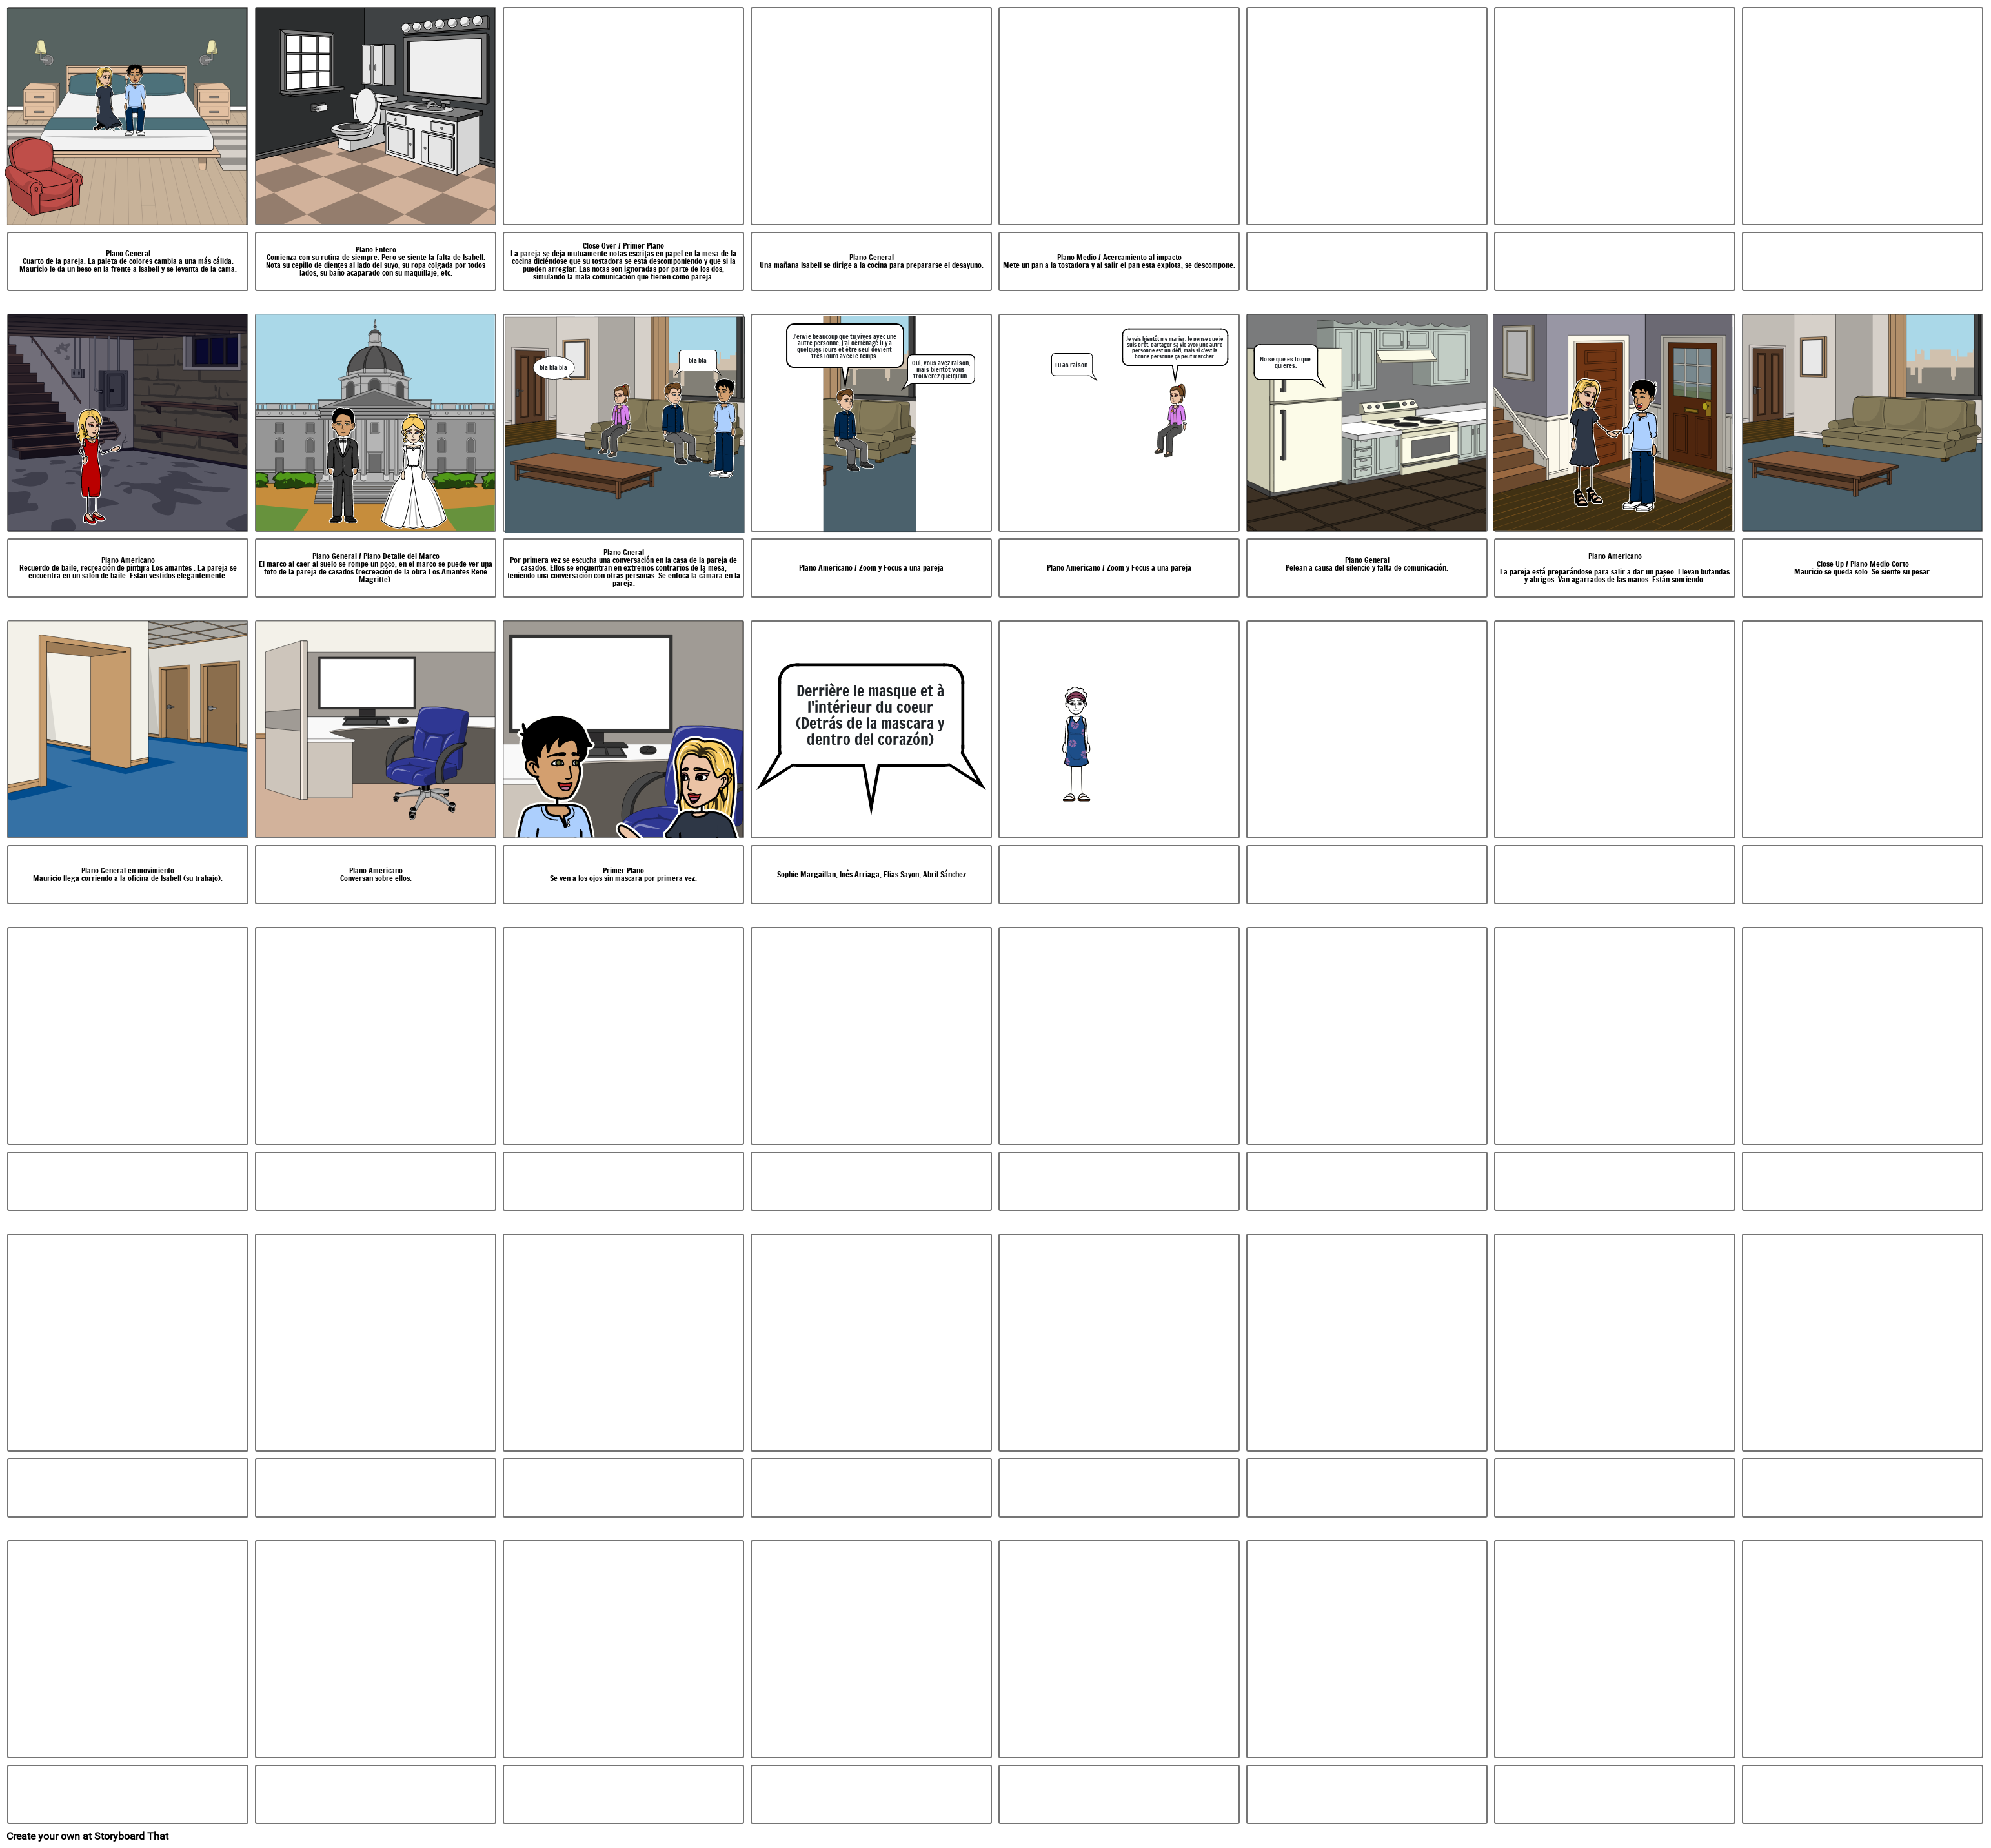Click the woman in blue dress and hat figure
This screenshot has height=1848, width=1991.
1076,745
